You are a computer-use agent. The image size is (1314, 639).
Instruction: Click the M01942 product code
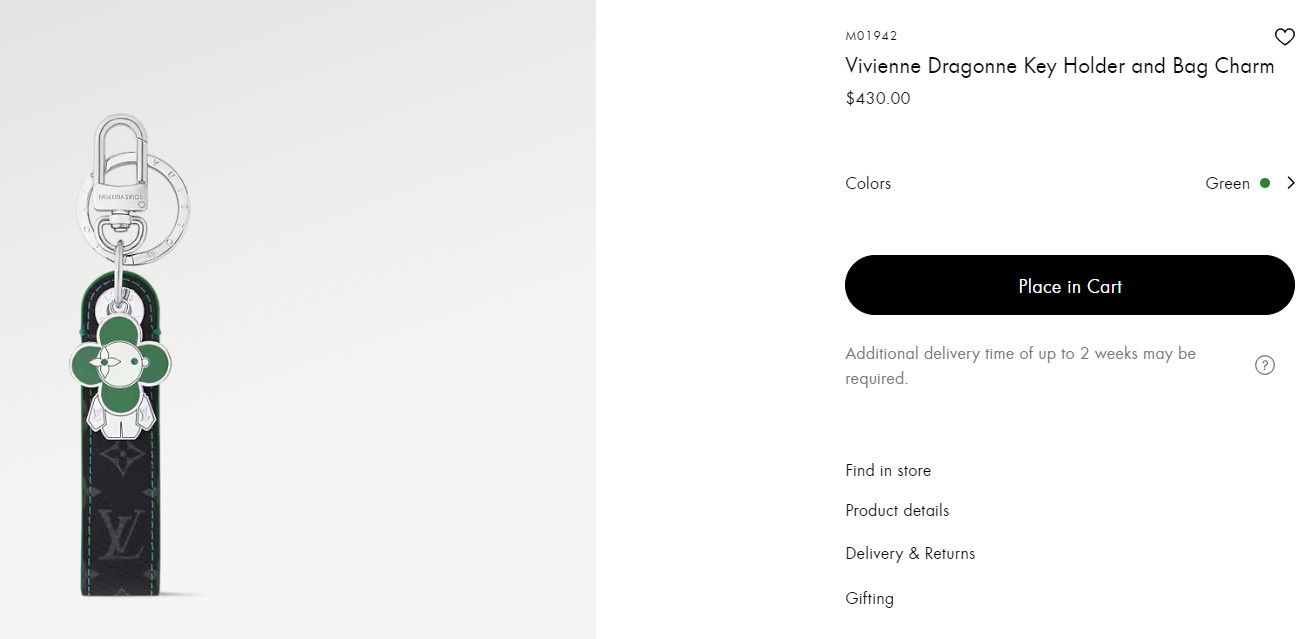click(871, 36)
